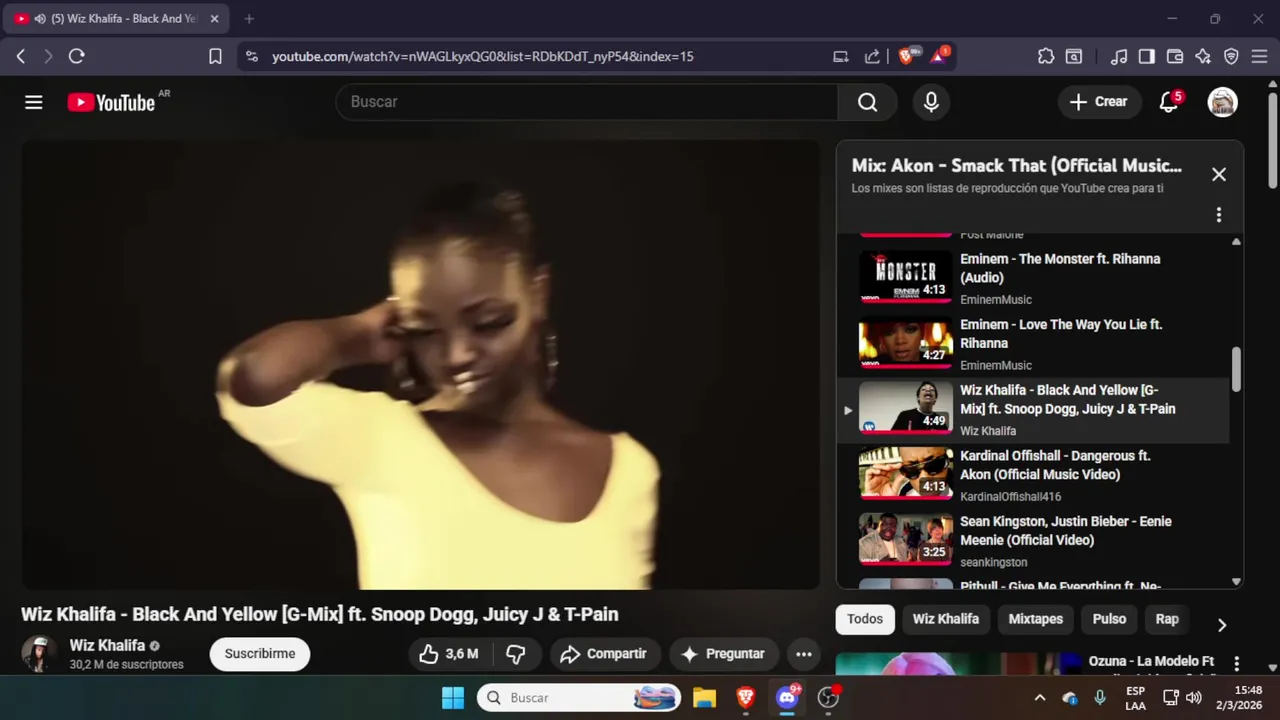Click the Preguntar button
This screenshot has width=1280, height=720.
[x=723, y=654]
